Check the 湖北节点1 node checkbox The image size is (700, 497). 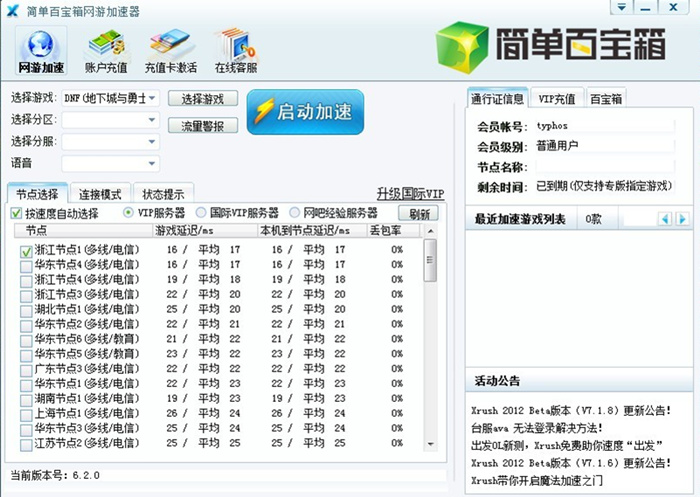(26, 311)
